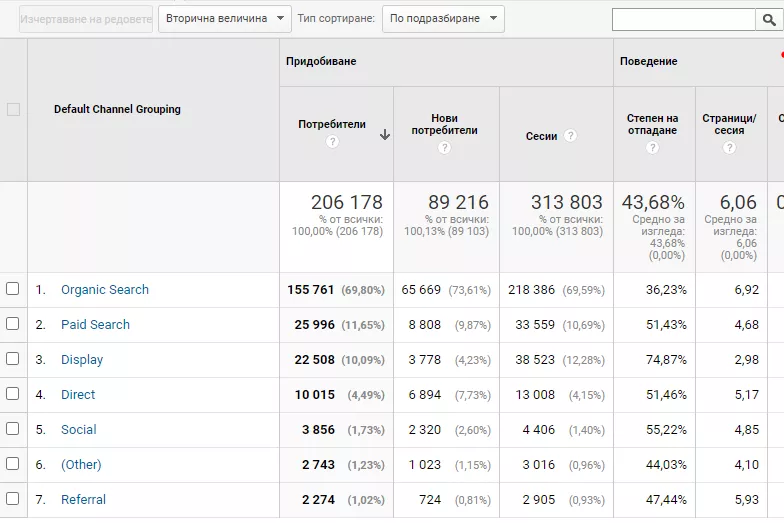Focus the table search input field
Image resolution: width=784 pixels, height=523 pixels.
tap(684, 20)
